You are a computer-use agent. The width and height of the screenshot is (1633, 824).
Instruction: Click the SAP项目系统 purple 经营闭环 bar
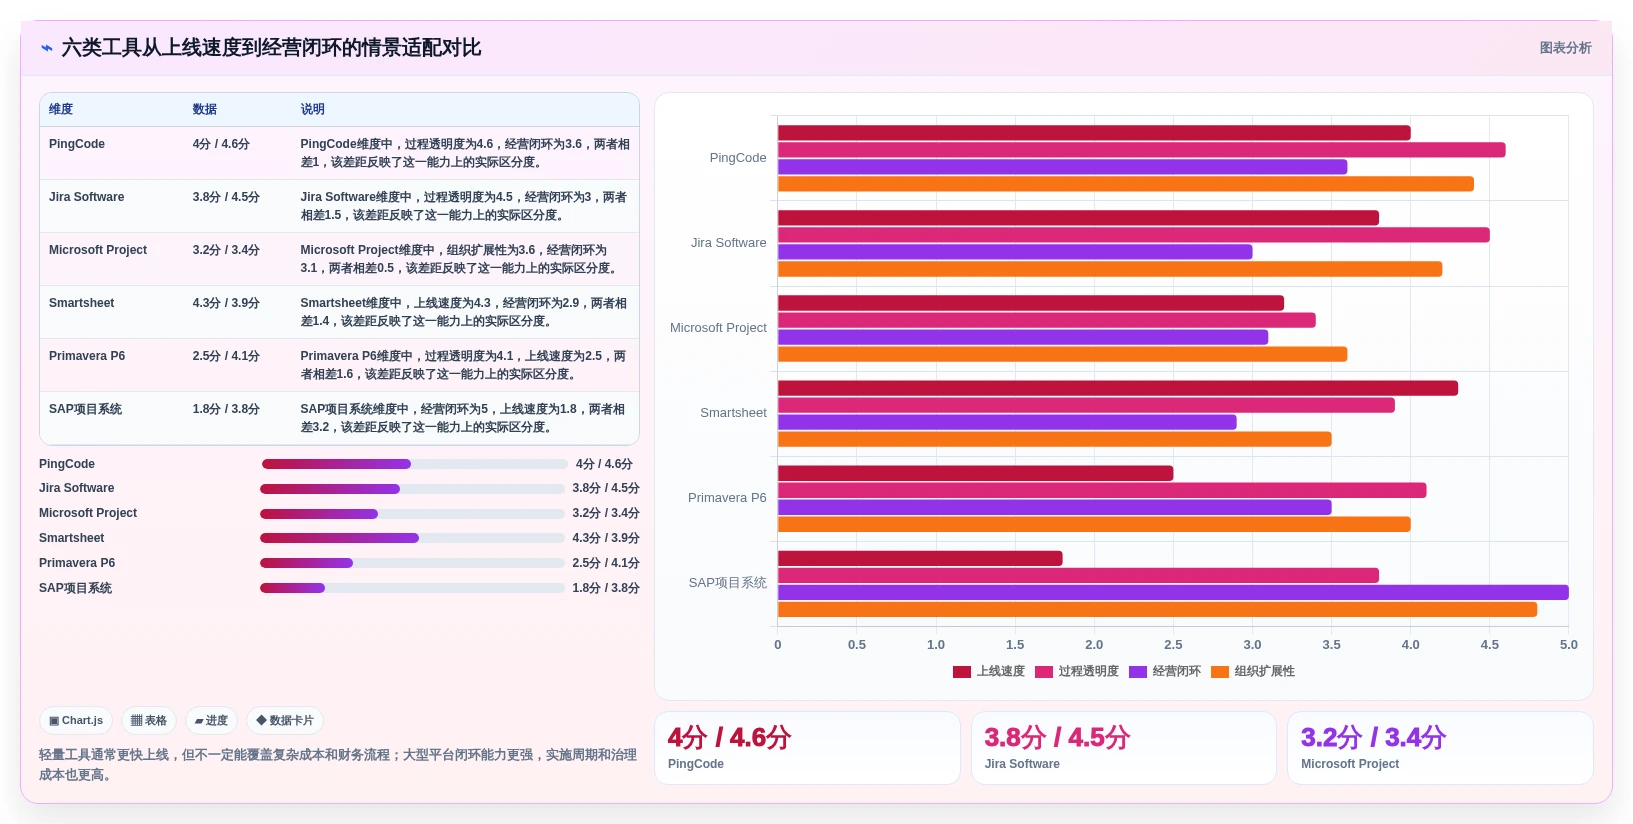[1173, 593]
